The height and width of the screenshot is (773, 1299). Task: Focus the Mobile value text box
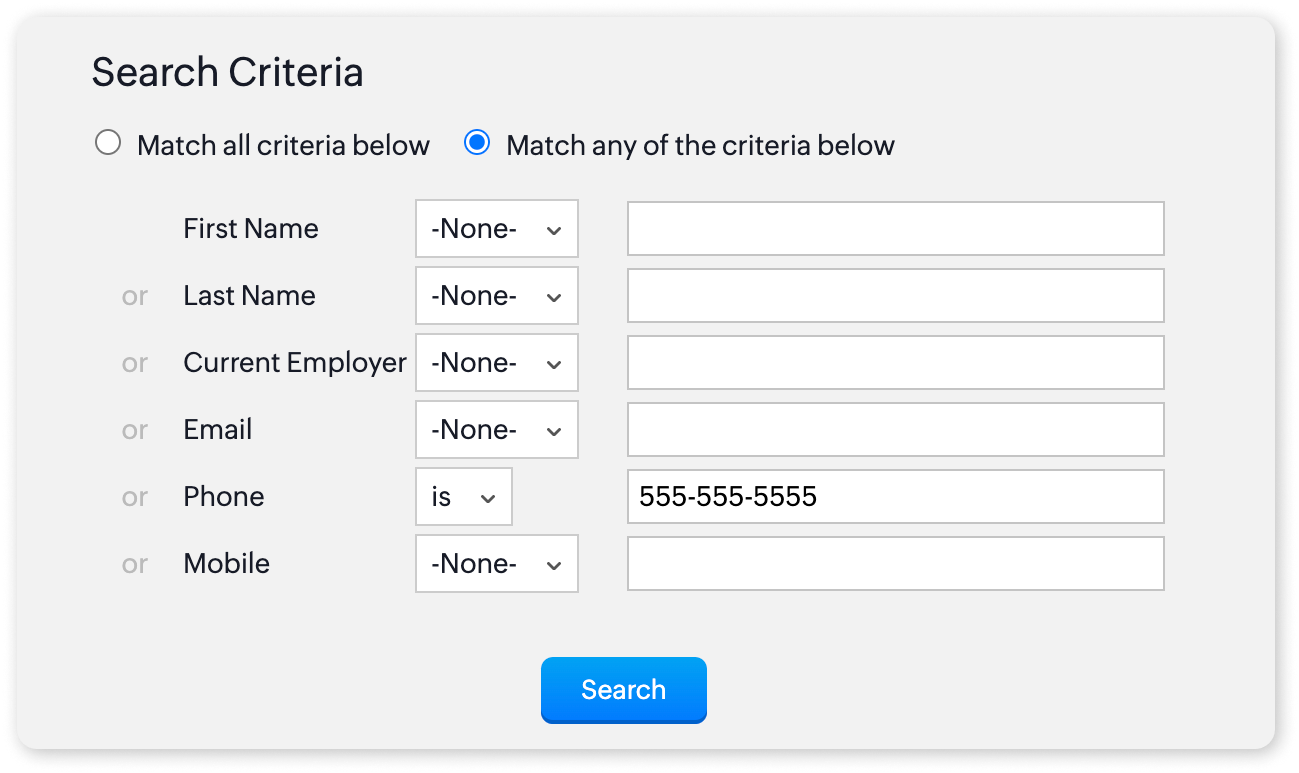[895, 564]
